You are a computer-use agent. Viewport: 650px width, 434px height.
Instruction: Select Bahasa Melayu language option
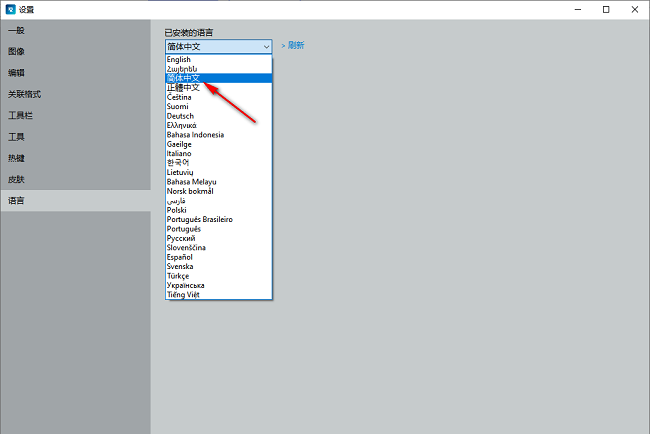coord(218,182)
